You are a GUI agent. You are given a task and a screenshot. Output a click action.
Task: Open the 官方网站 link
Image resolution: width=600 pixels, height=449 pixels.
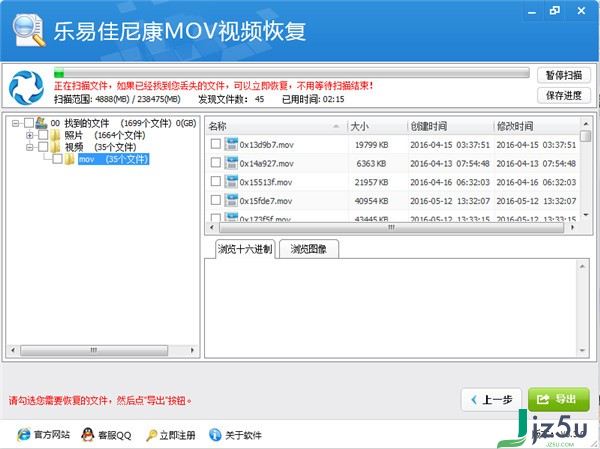point(52,435)
